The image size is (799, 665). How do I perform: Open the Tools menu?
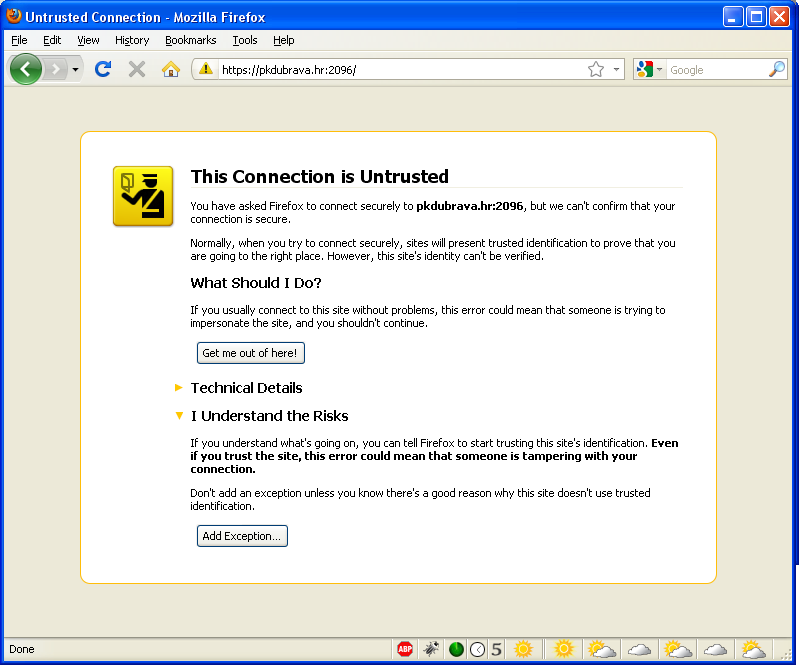(x=245, y=40)
